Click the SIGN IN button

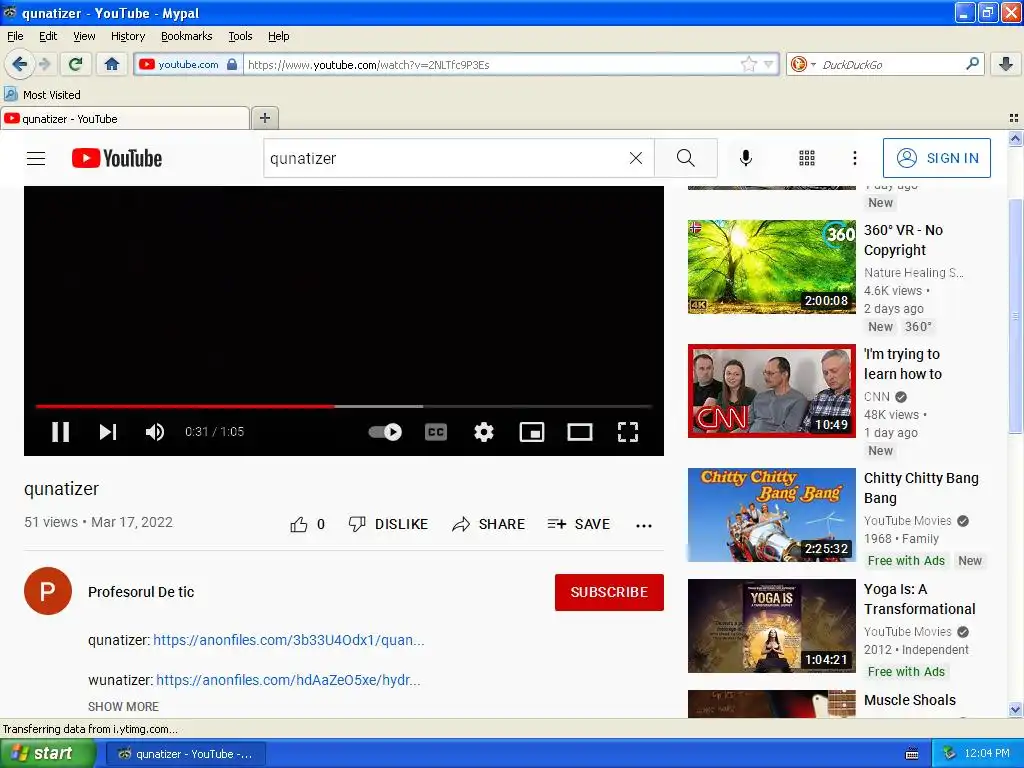[x=936, y=158]
